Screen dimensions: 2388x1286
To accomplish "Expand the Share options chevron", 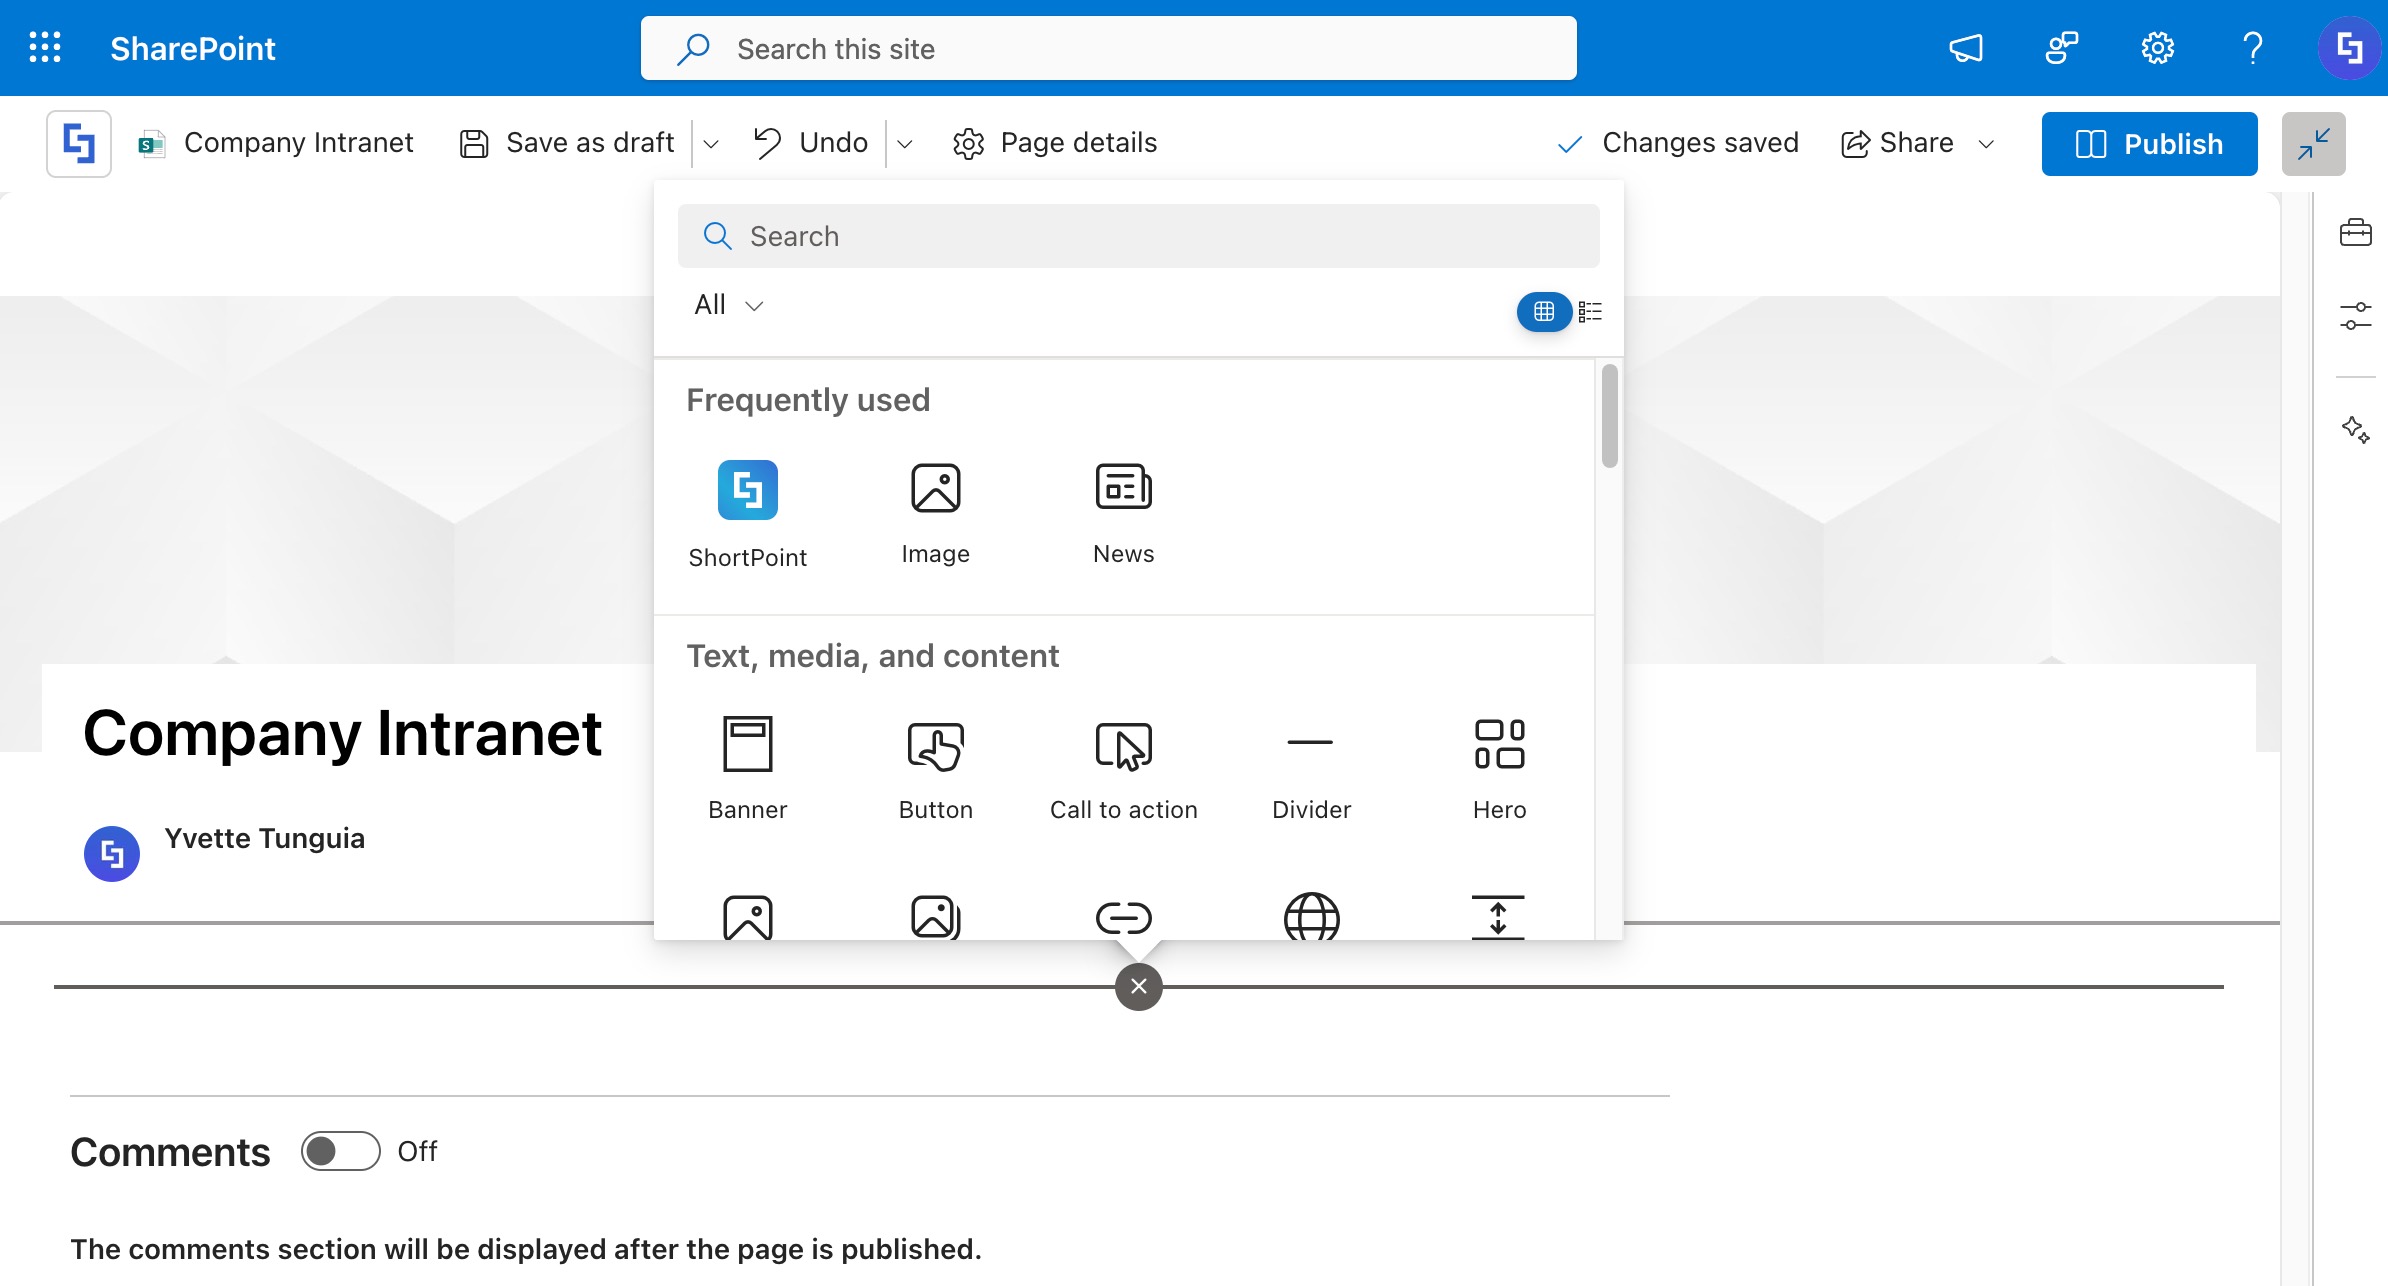I will 1986,144.
